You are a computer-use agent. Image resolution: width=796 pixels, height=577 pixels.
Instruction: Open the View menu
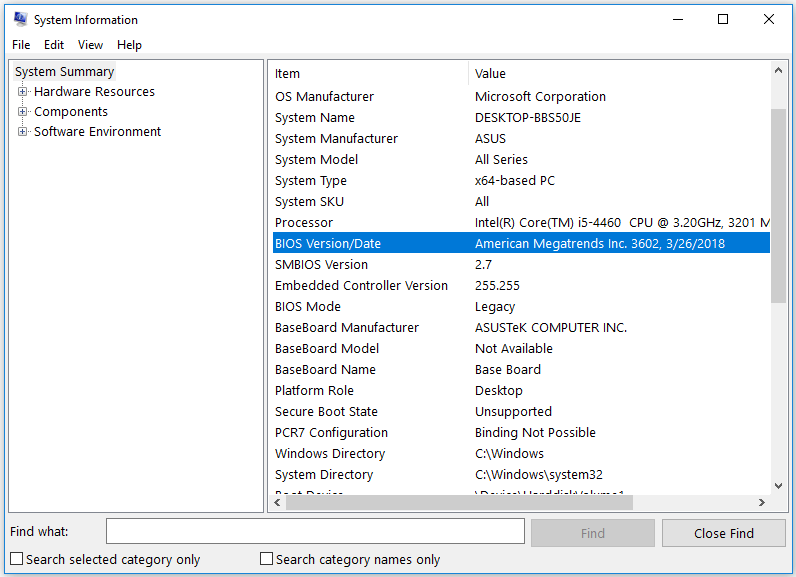(x=90, y=45)
